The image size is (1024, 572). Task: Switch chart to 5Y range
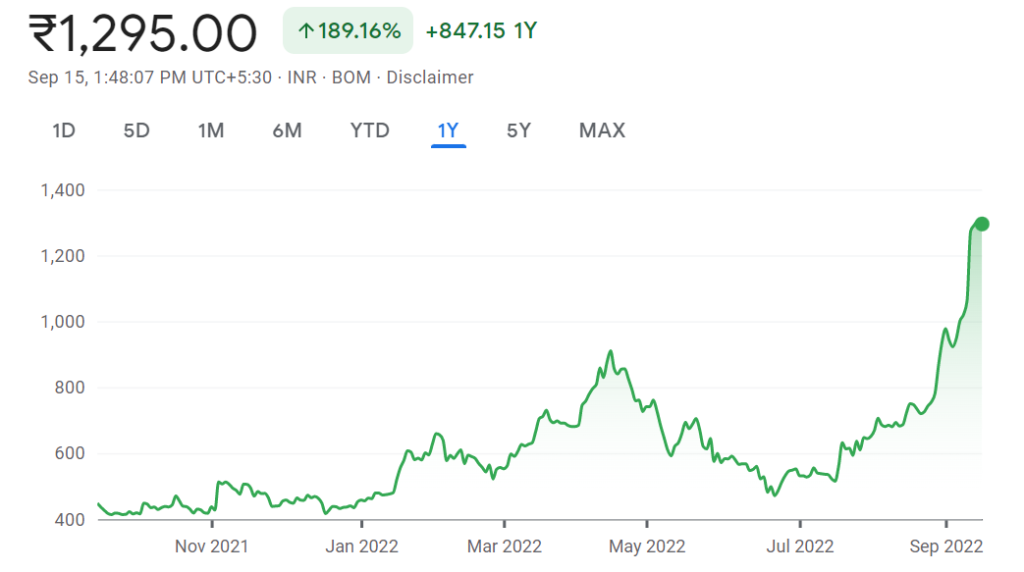tap(518, 130)
